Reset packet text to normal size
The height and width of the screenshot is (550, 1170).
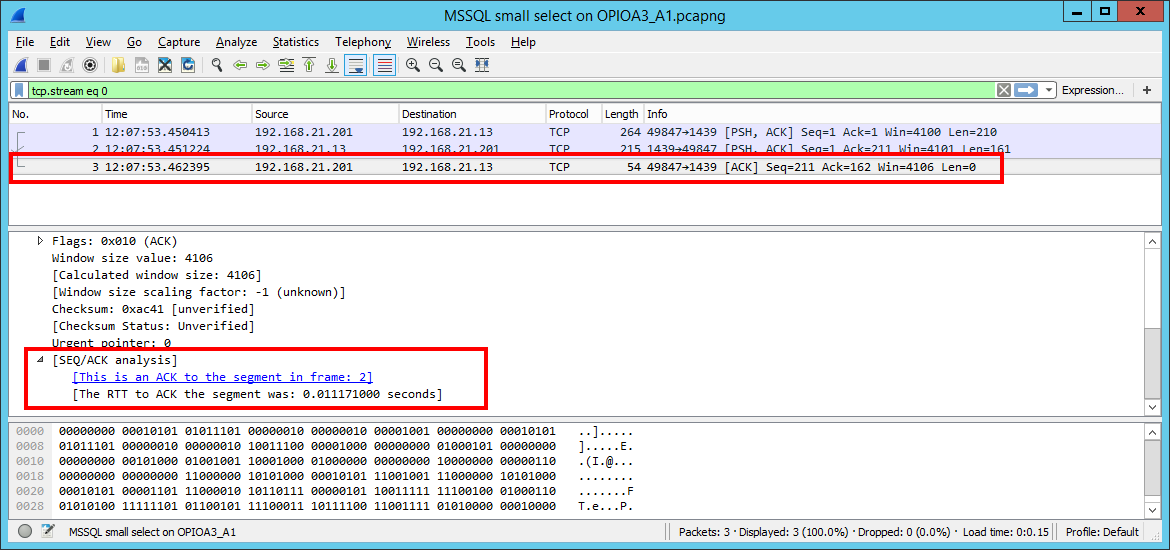click(458, 65)
